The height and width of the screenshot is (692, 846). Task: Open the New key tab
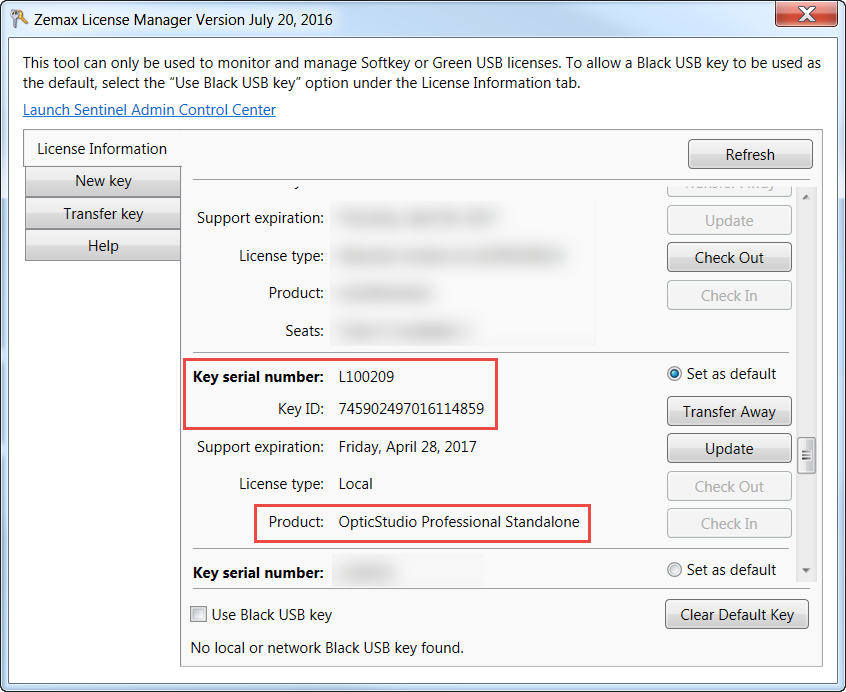[x=103, y=181]
